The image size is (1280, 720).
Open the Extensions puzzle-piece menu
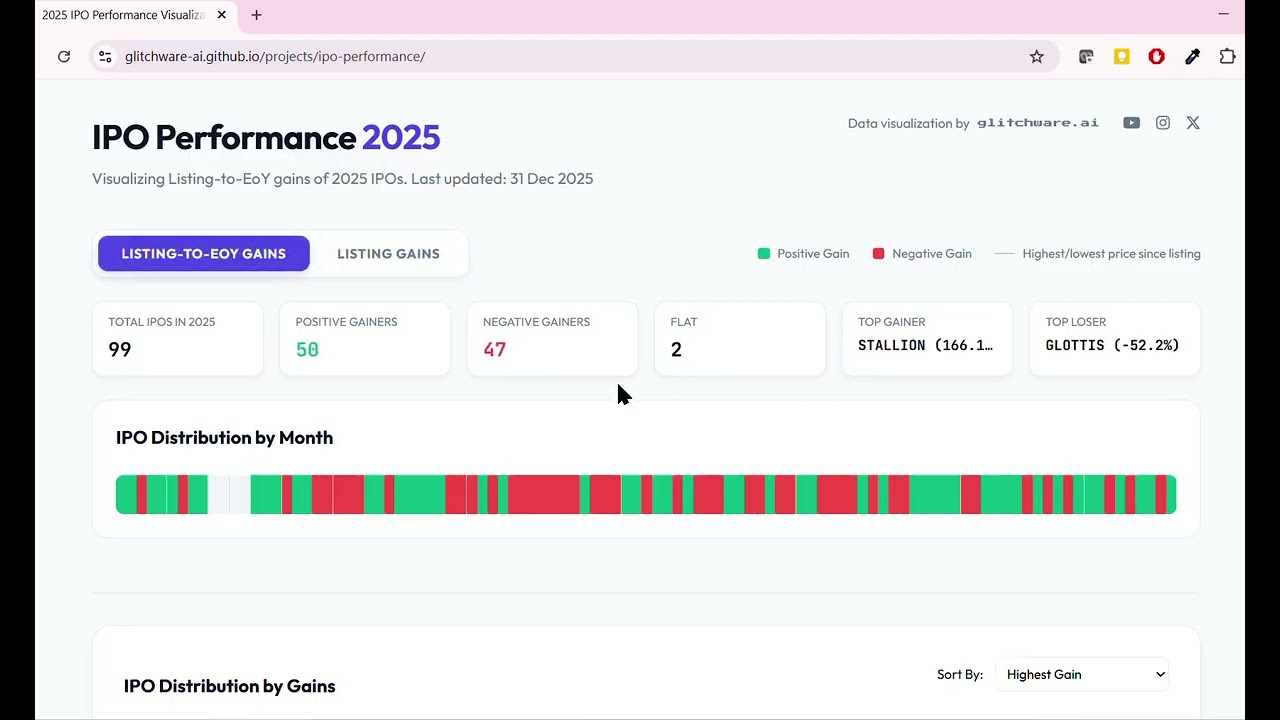coord(1228,57)
